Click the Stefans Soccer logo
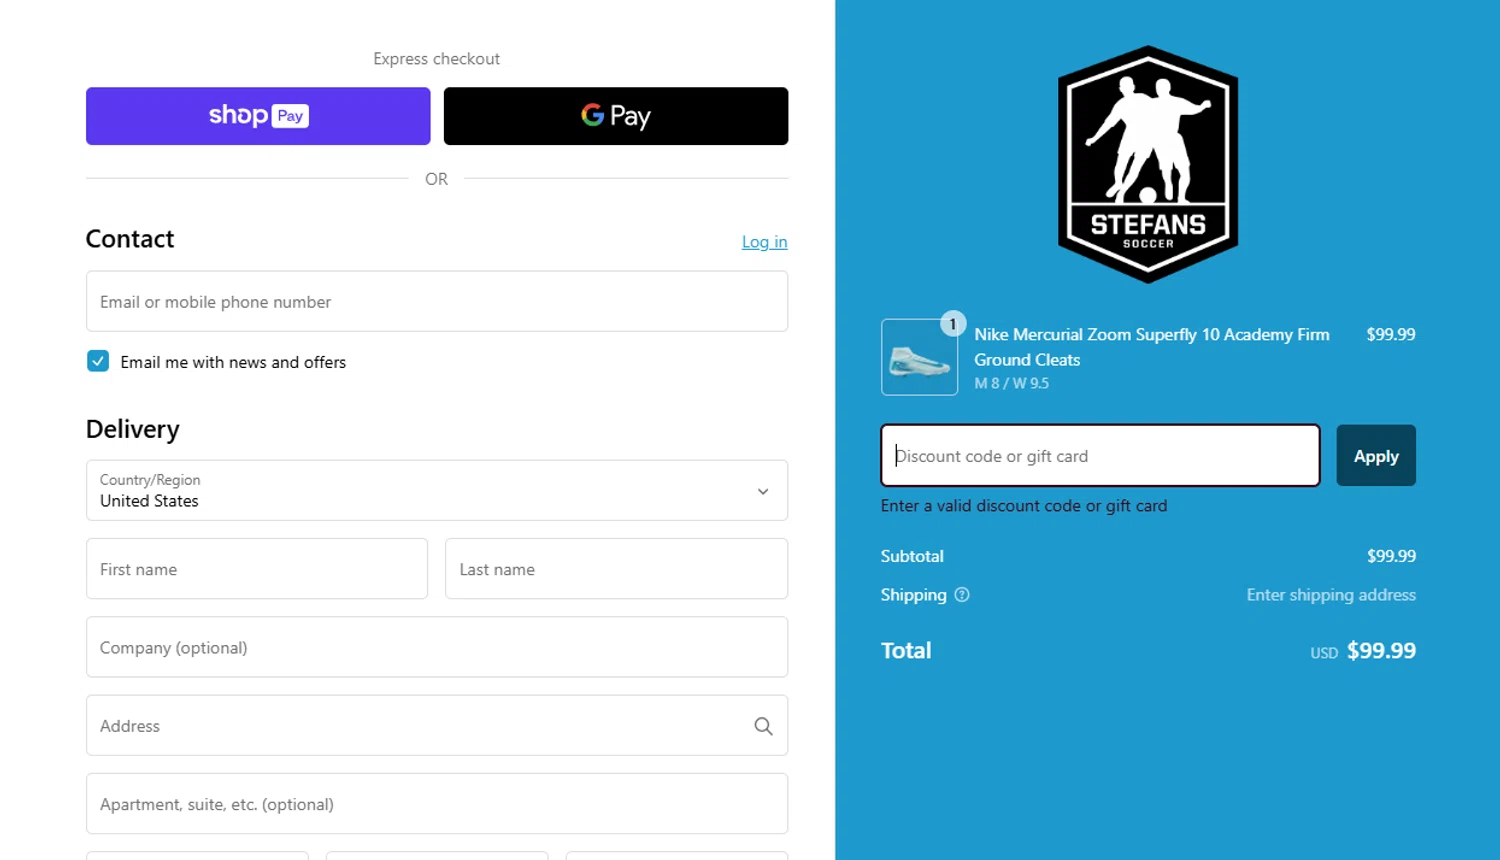1500x860 pixels. tap(1148, 164)
